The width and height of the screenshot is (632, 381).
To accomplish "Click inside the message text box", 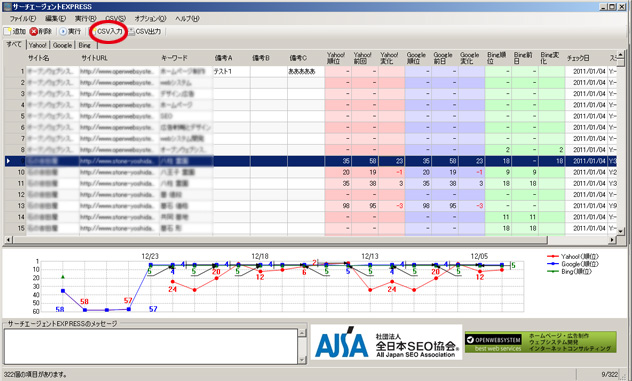I will click(151, 346).
